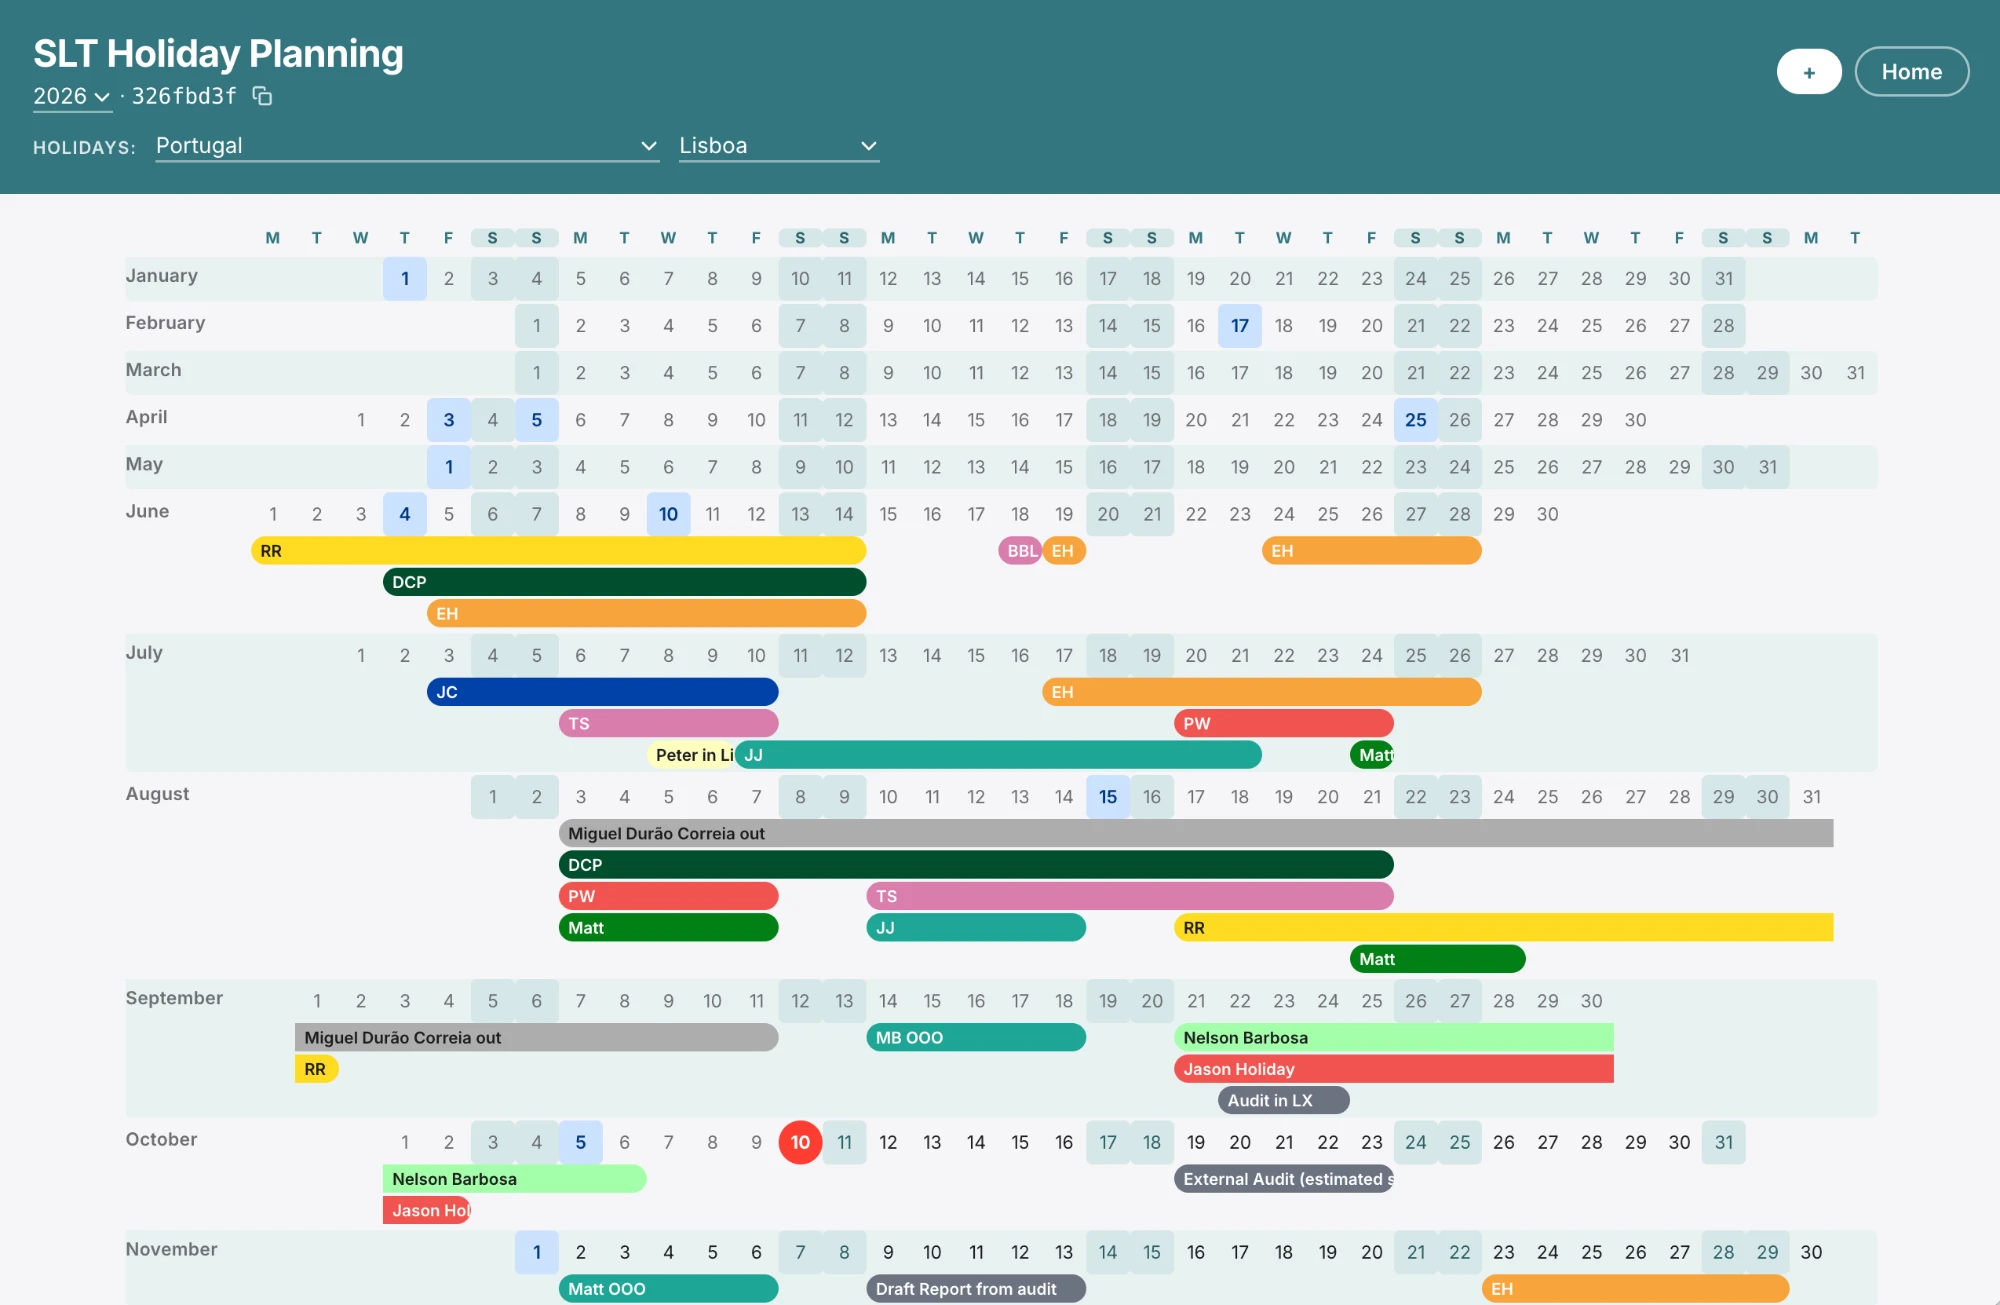This screenshot has width=2000, height=1305.
Task: Select the holiday January 1
Action: (404, 278)
